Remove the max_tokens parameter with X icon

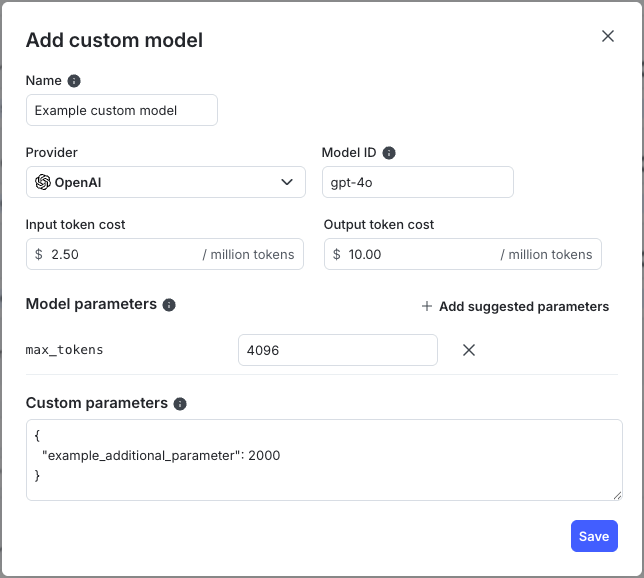468,350
